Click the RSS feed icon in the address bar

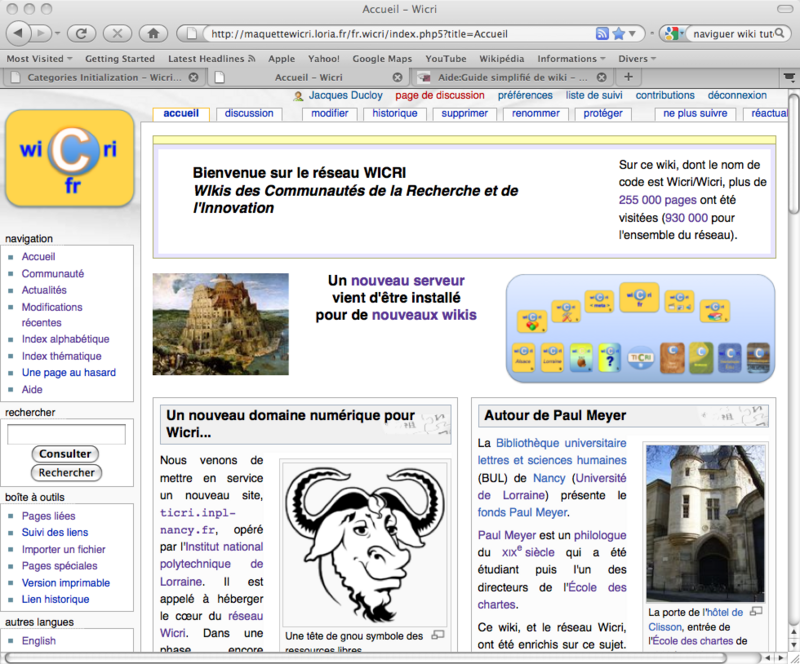click(x=603, y=34)
